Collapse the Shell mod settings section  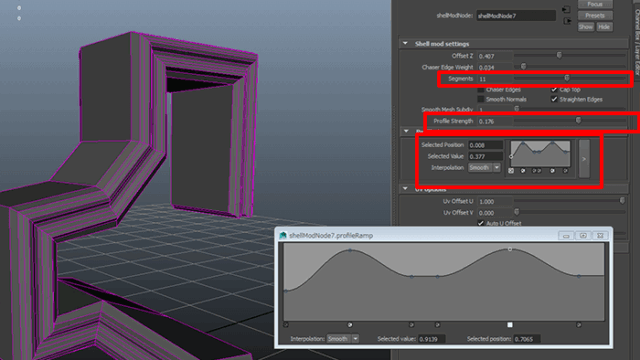tap(405, 43)
